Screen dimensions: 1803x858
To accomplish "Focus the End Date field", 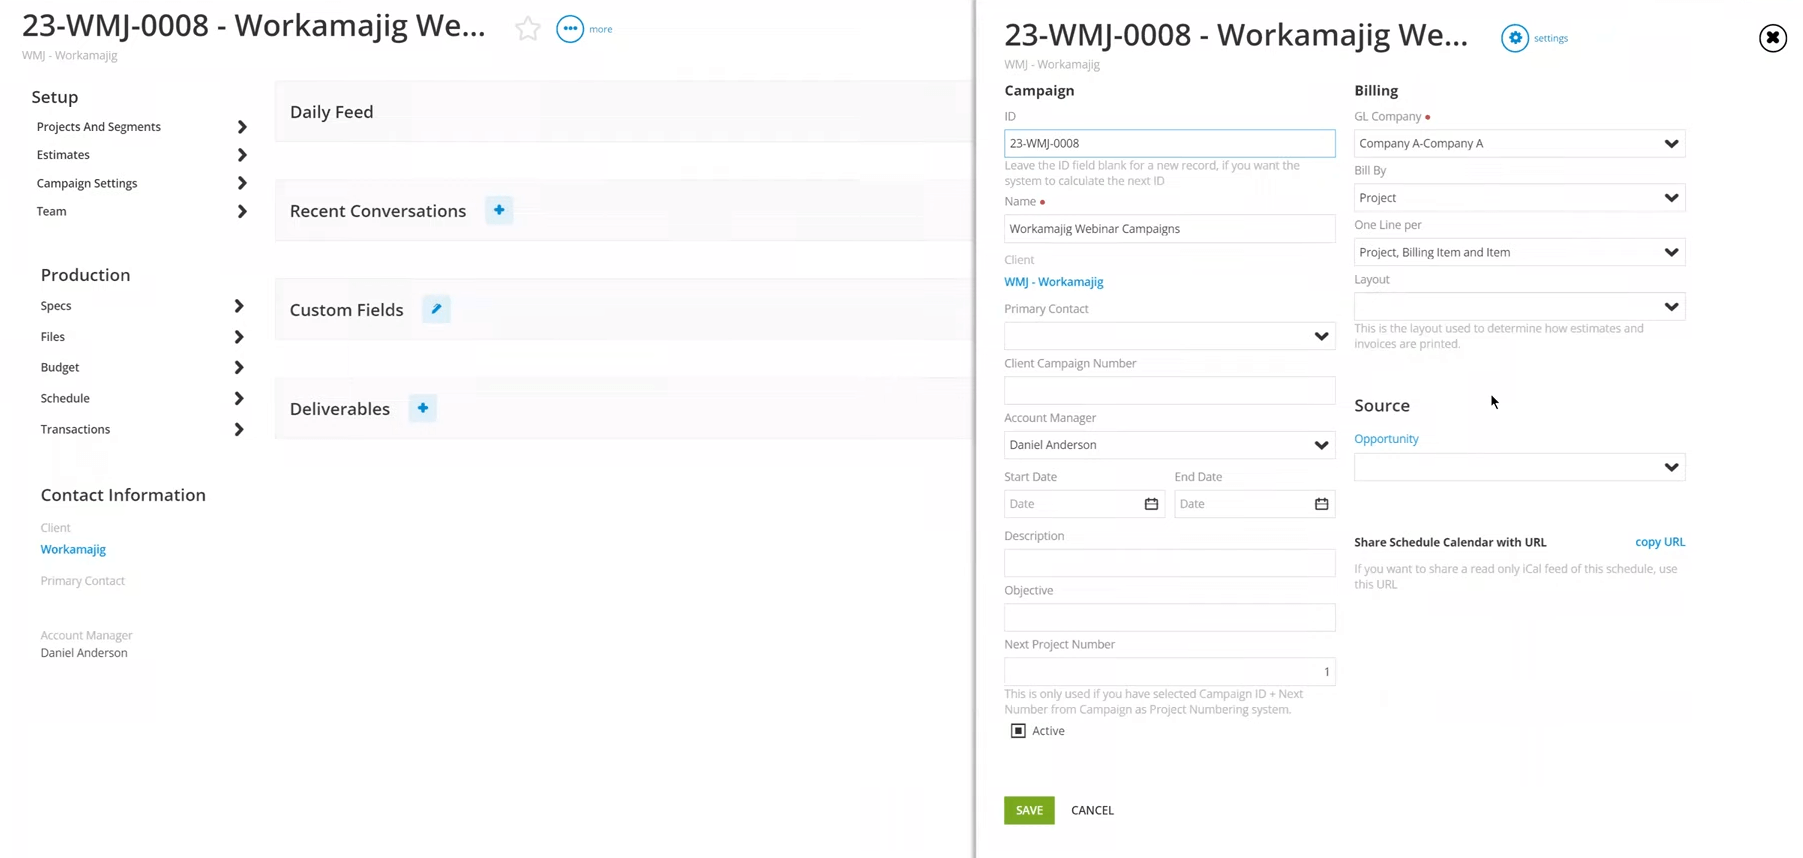I will coord(1254,504).
